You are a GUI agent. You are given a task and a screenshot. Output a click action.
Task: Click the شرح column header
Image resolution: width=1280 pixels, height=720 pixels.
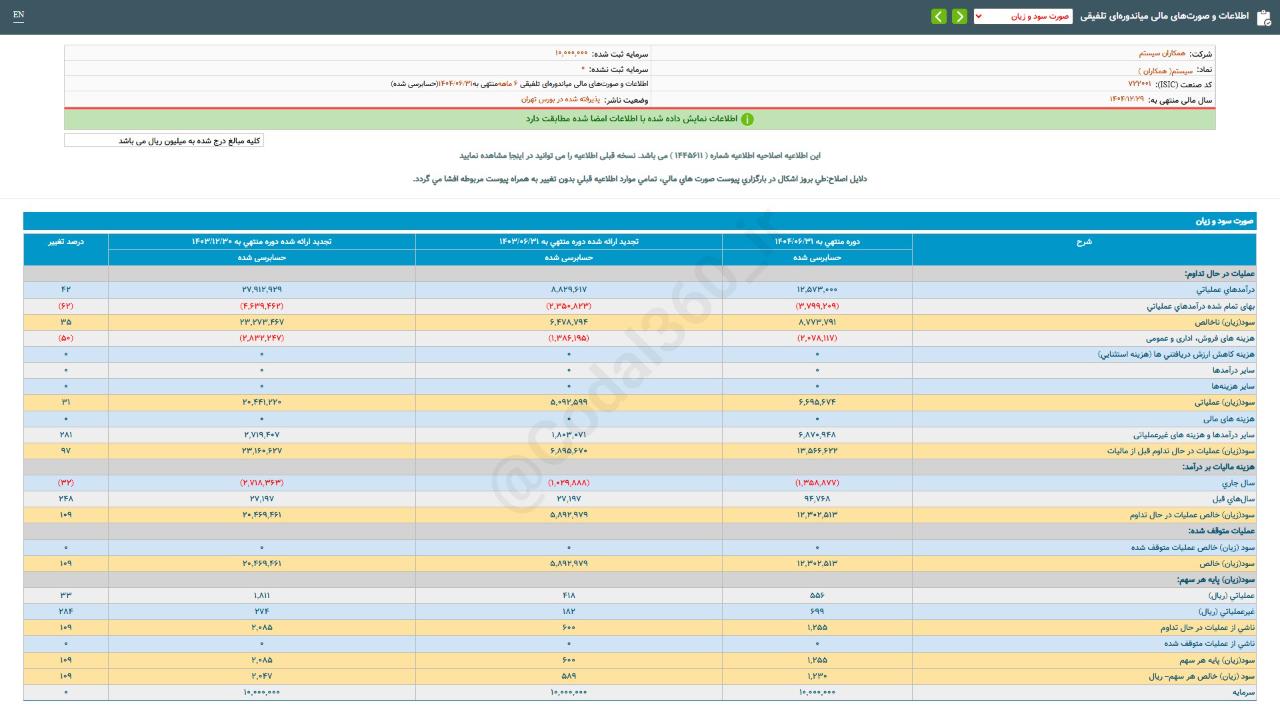point(1084,241)
